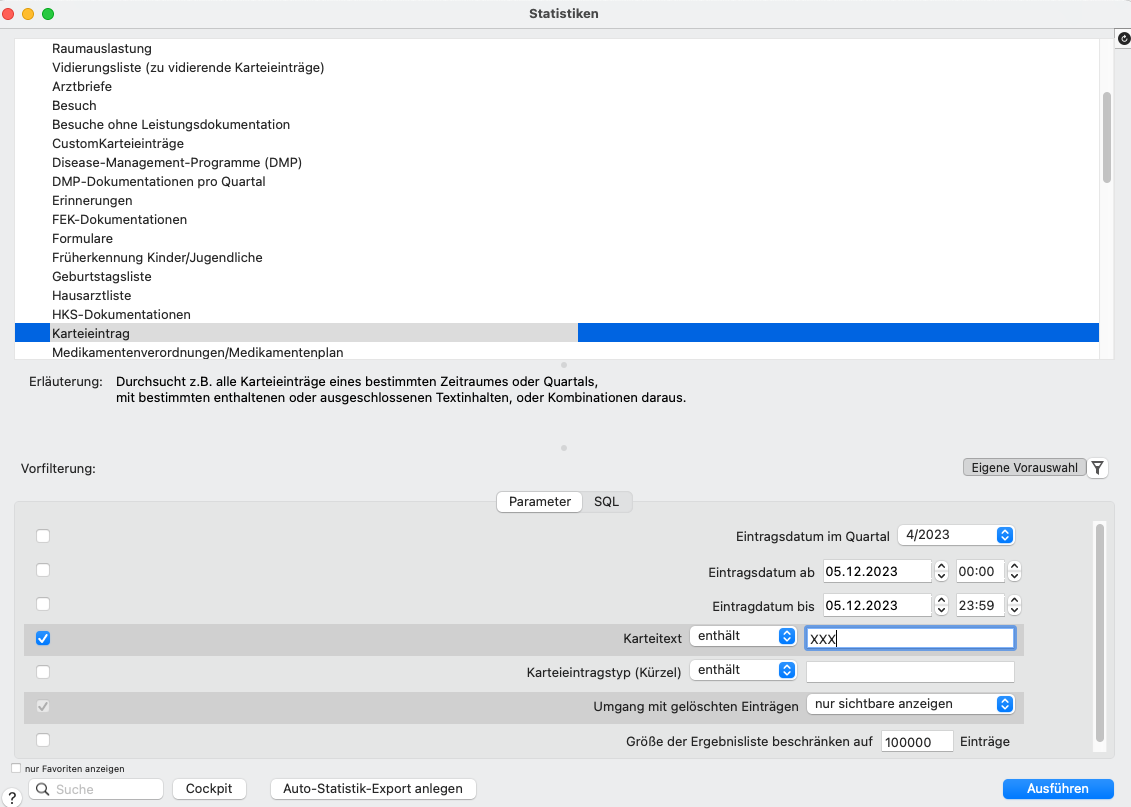
Task: Toggle the nur Favoriten anzeigen checkbox
Action: click(x=16, y=768)
